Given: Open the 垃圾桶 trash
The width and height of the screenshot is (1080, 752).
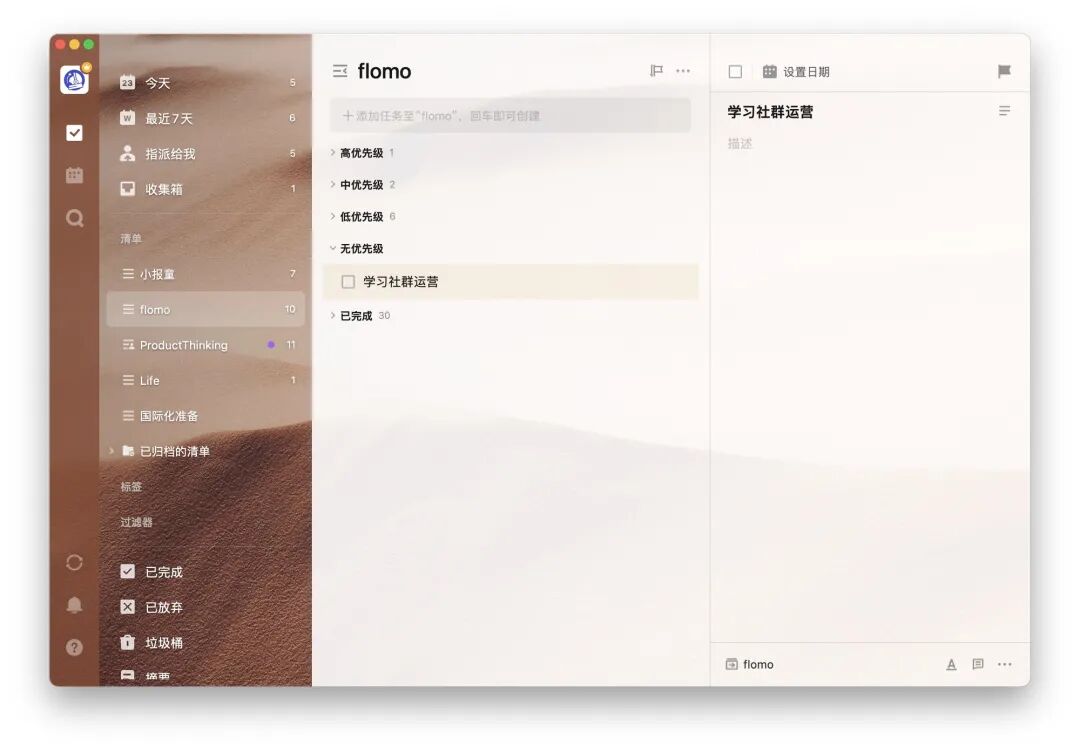Looking at the screenshot, I should point(206,643).
